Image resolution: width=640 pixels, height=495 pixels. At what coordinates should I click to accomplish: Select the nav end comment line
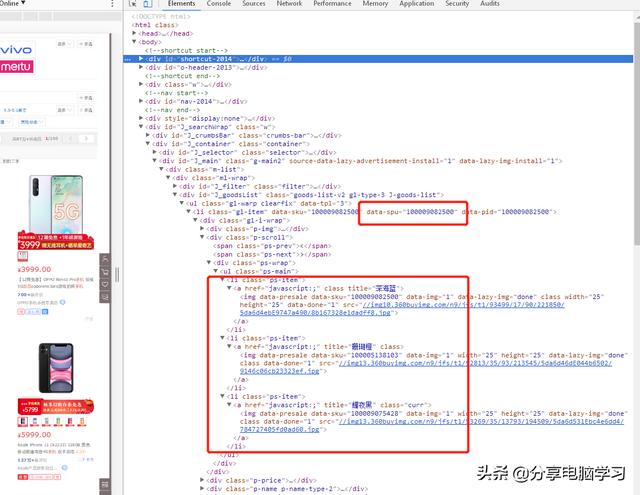[172, 110]
